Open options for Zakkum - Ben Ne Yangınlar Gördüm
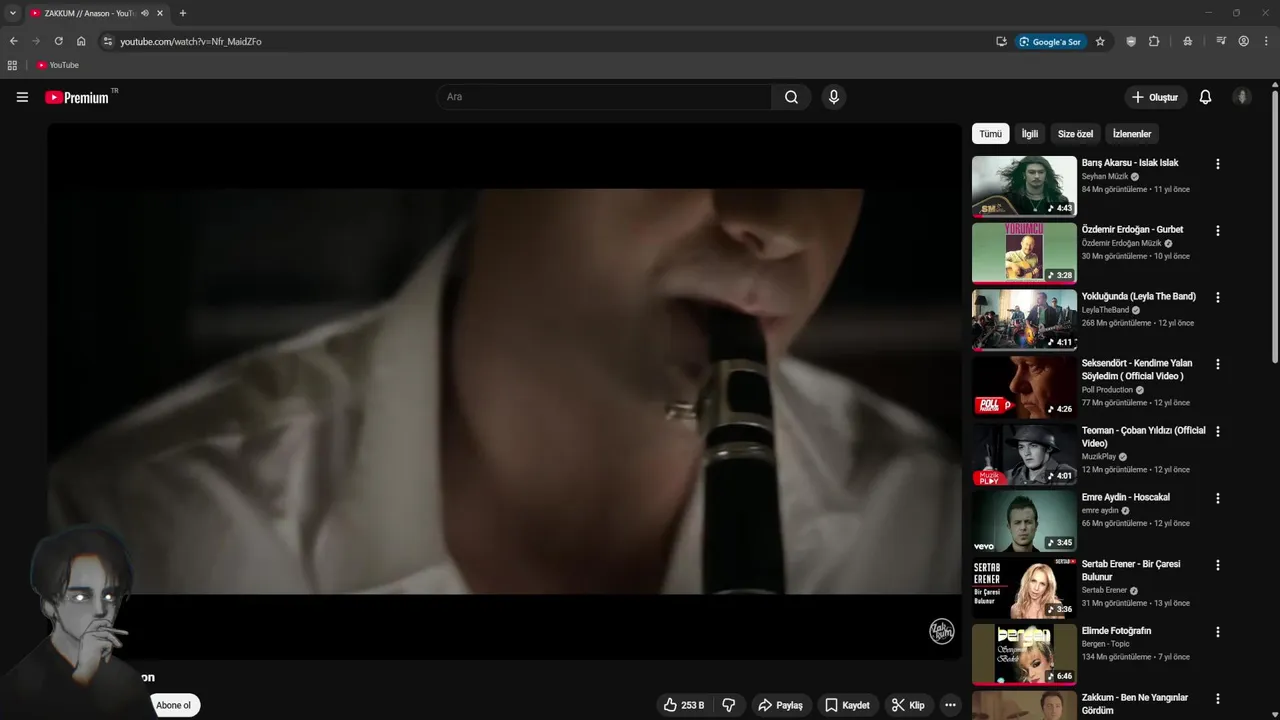 (x=1217, y=699)
